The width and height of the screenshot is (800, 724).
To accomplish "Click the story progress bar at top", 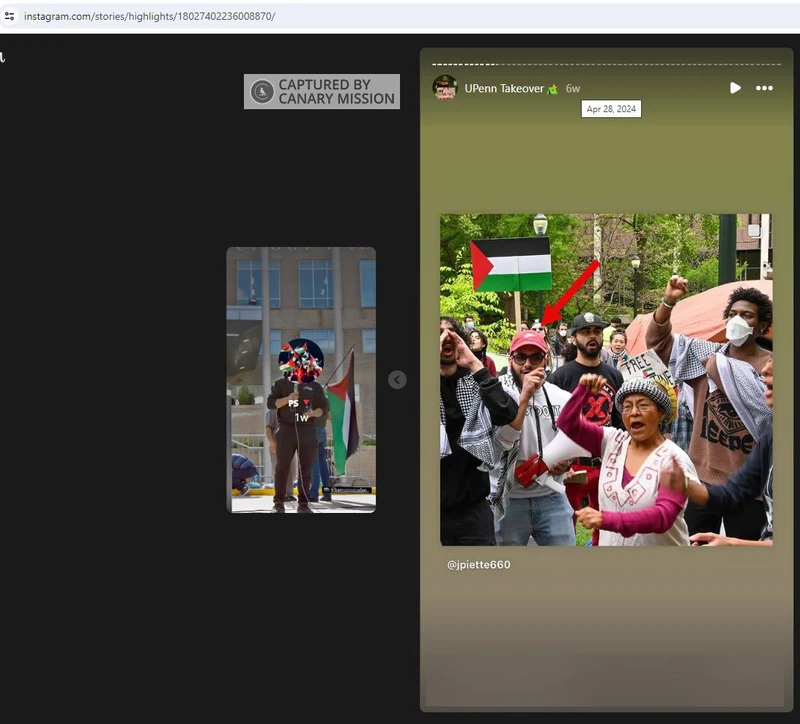I will click(x=606, y=64).
